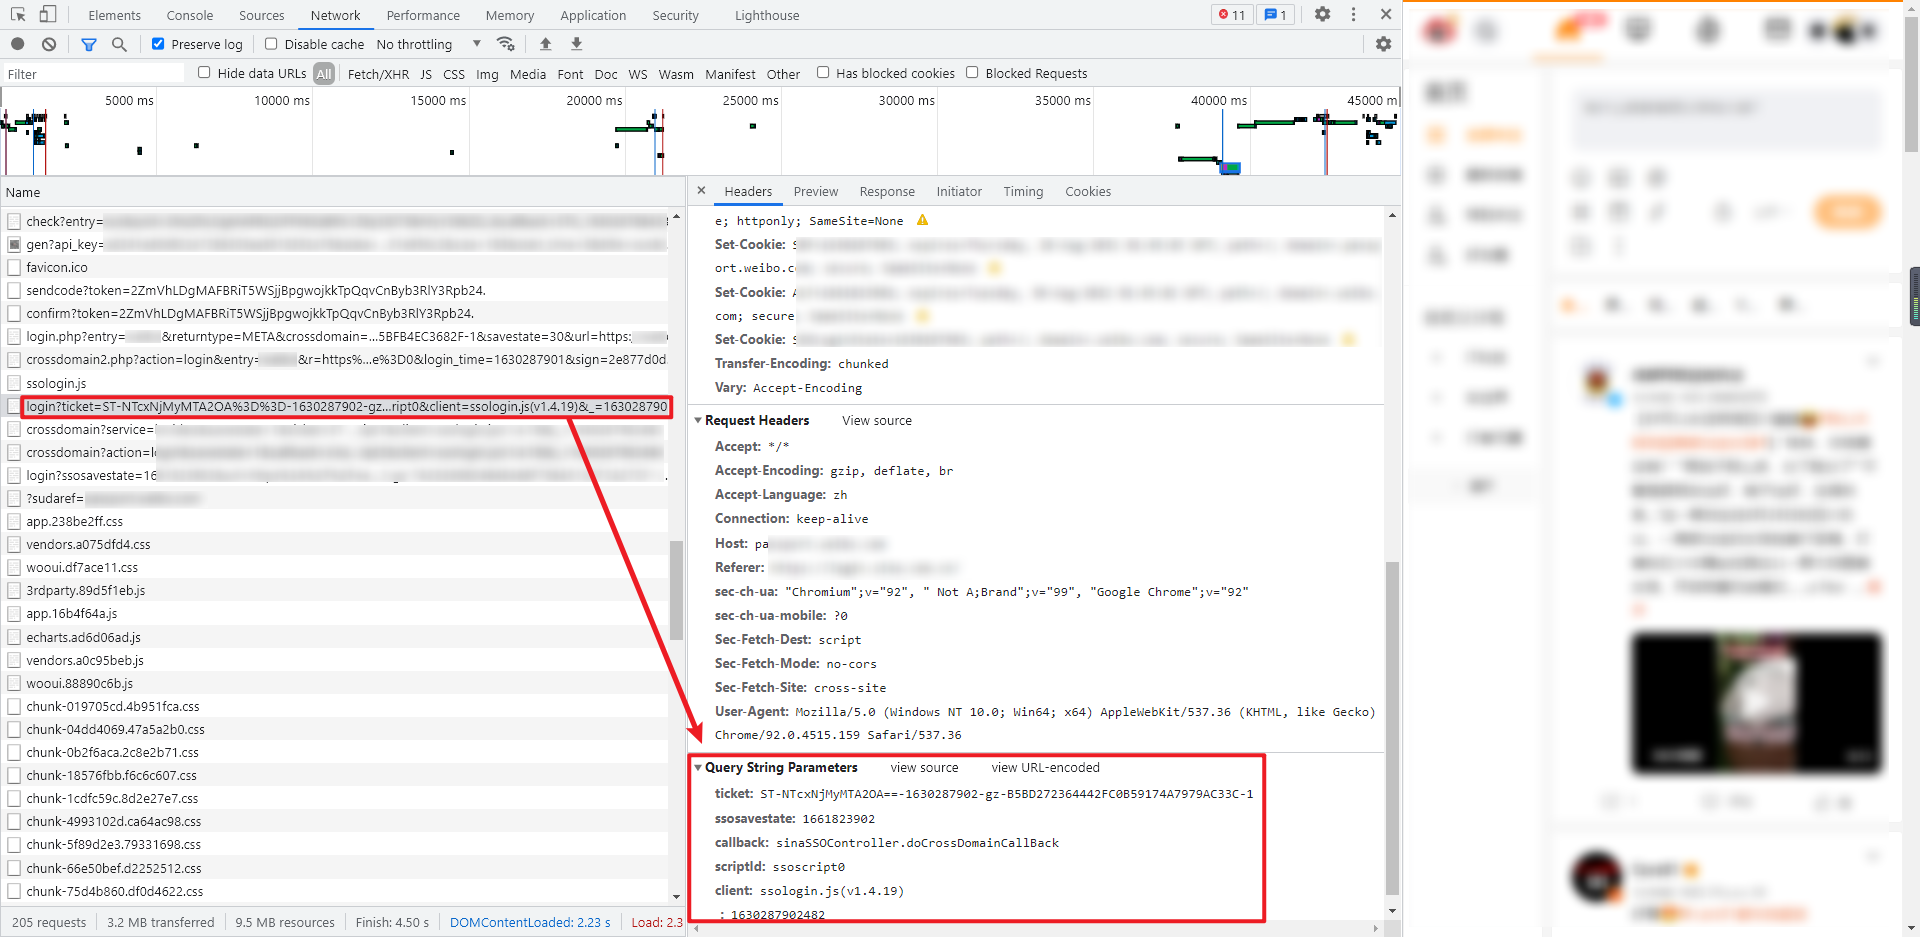Click the Filter input field
Viewport: 1920px width, 937px height.
[x=94, y=74]
